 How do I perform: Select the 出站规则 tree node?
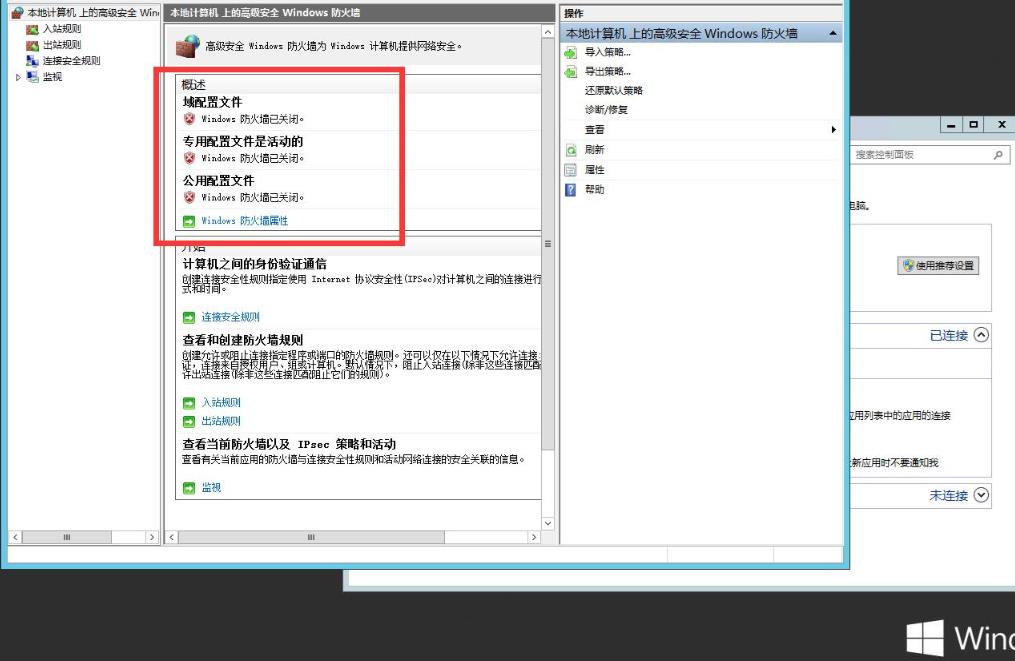(x=61, y=45)
